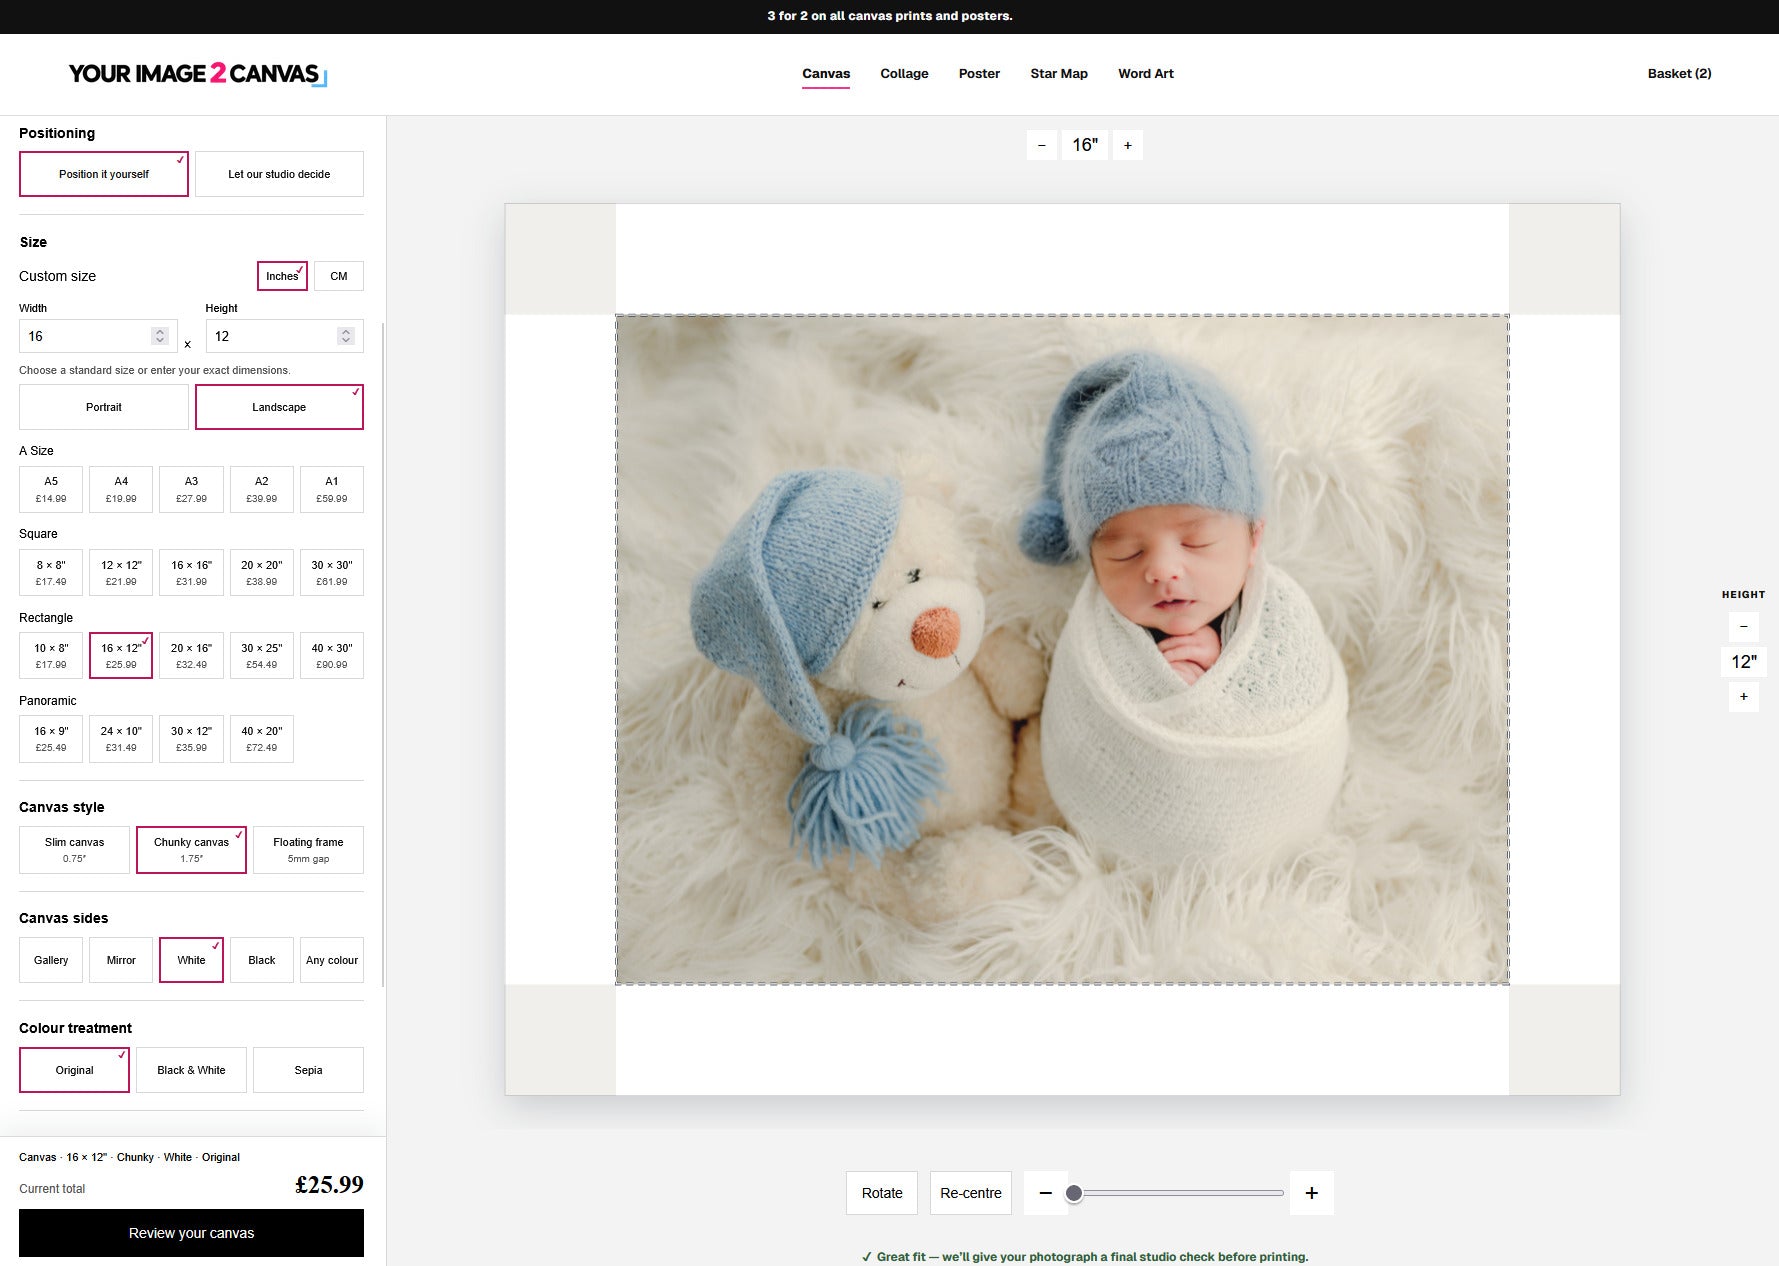This screenshot has width=1779, height=1266.
Task: Set canvas sides to Gallery
Action: [51, 960]
